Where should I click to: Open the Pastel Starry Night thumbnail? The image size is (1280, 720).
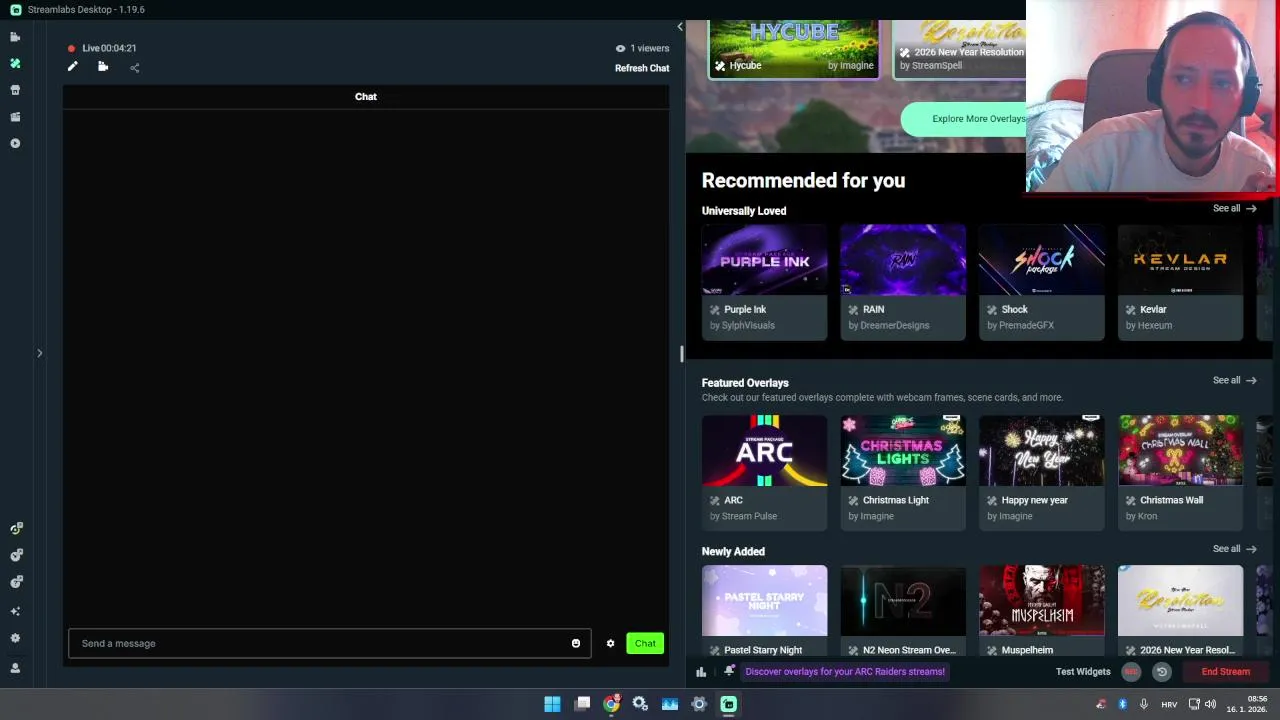(764, 601)
